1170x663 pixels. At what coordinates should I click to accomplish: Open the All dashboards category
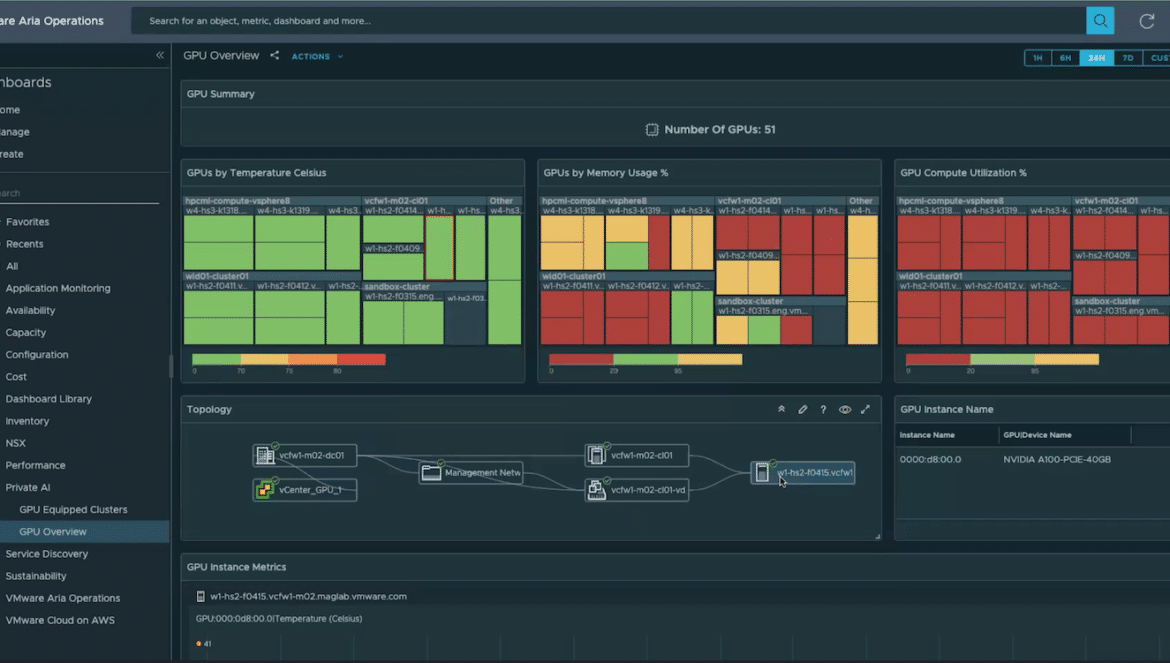pos(12,266)
